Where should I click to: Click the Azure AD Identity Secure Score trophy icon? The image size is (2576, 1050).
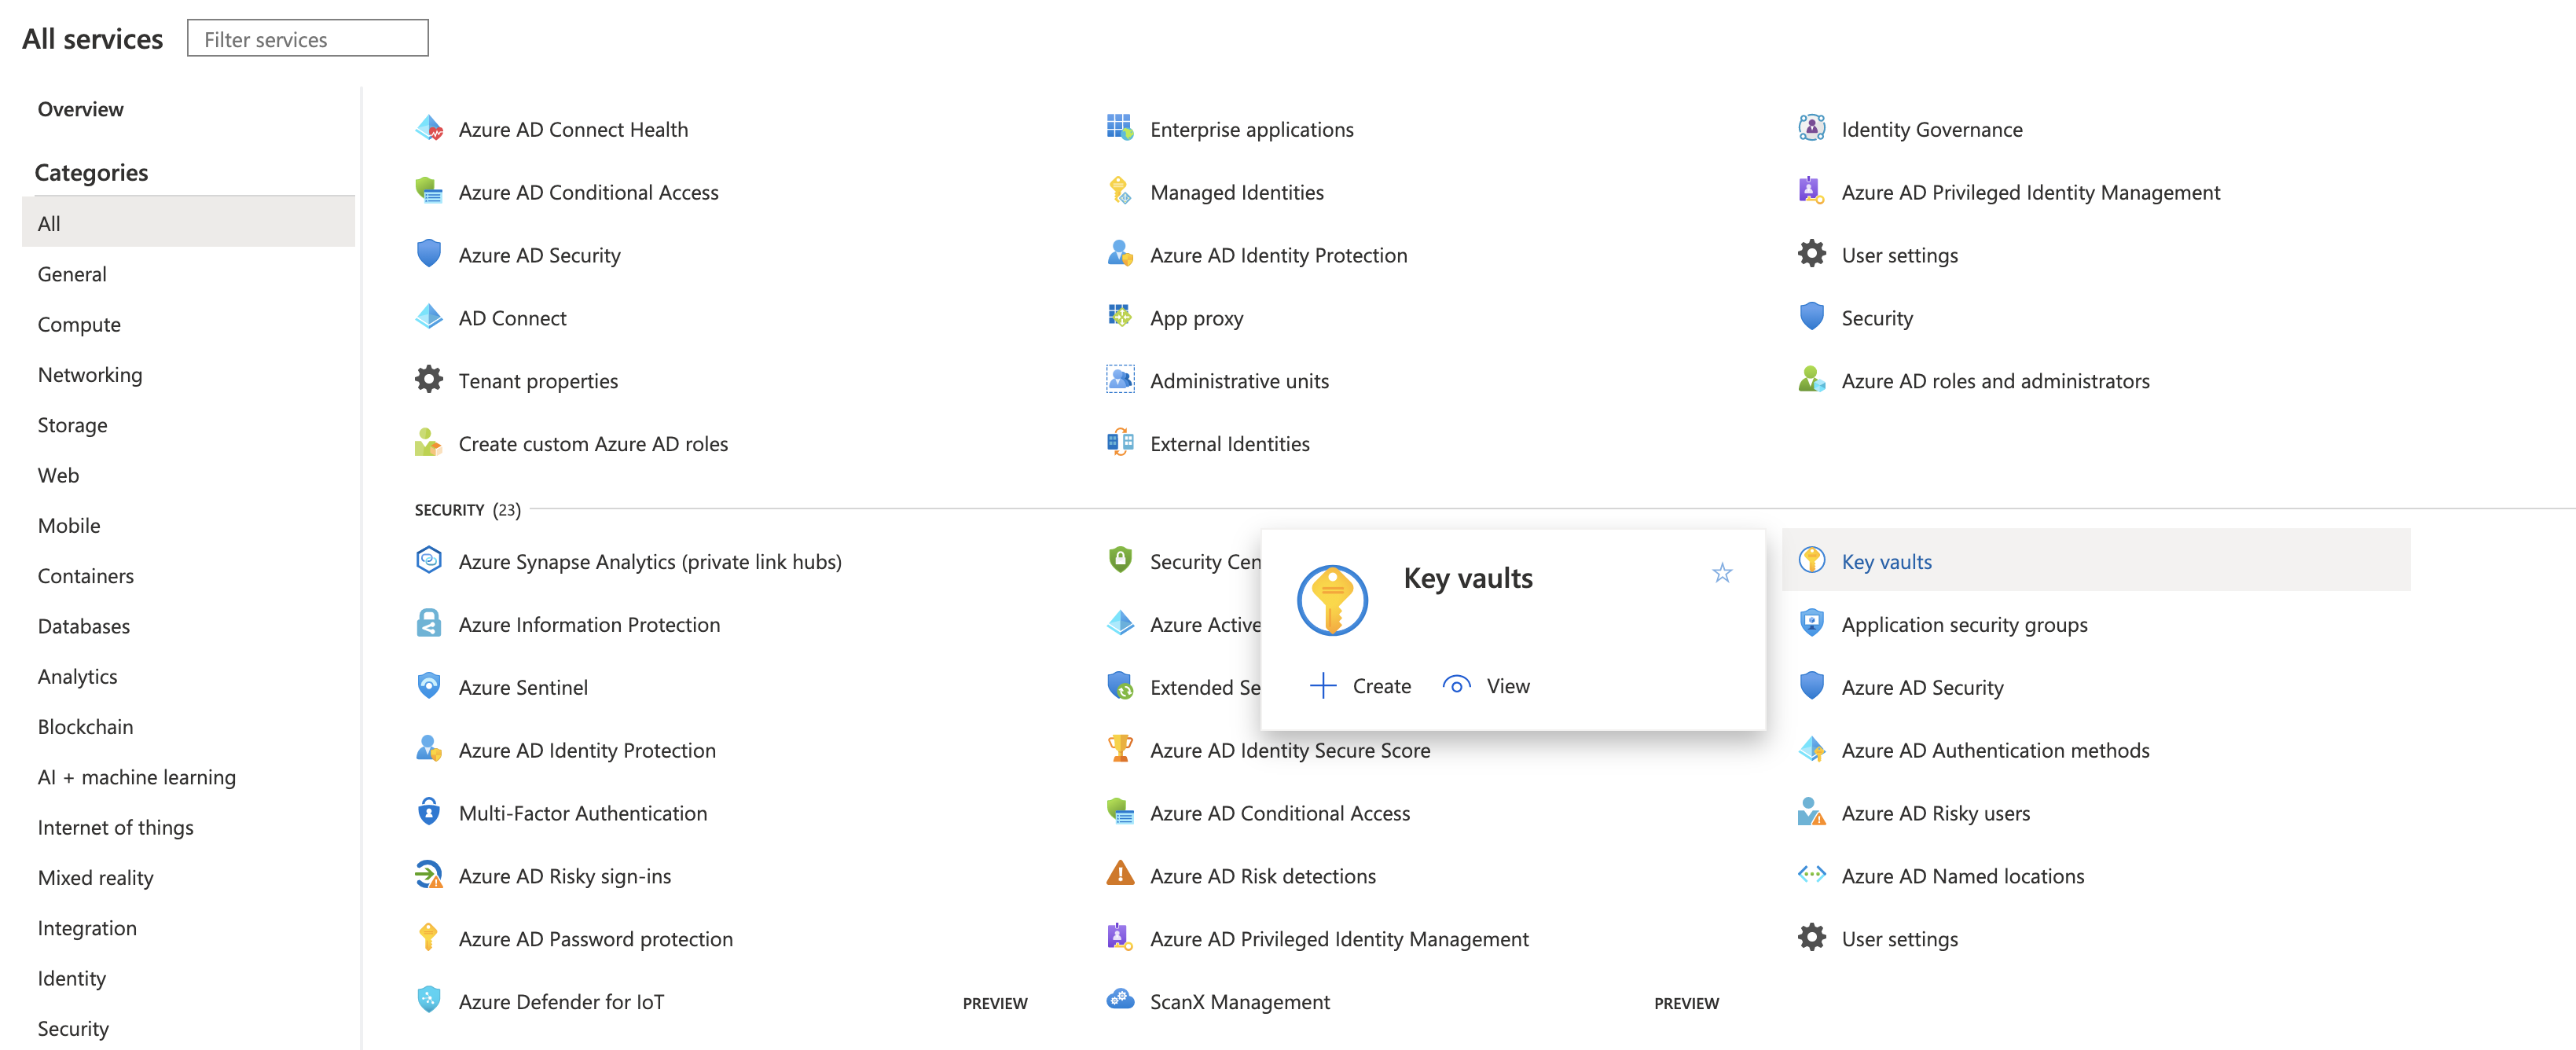point(1120,749)
